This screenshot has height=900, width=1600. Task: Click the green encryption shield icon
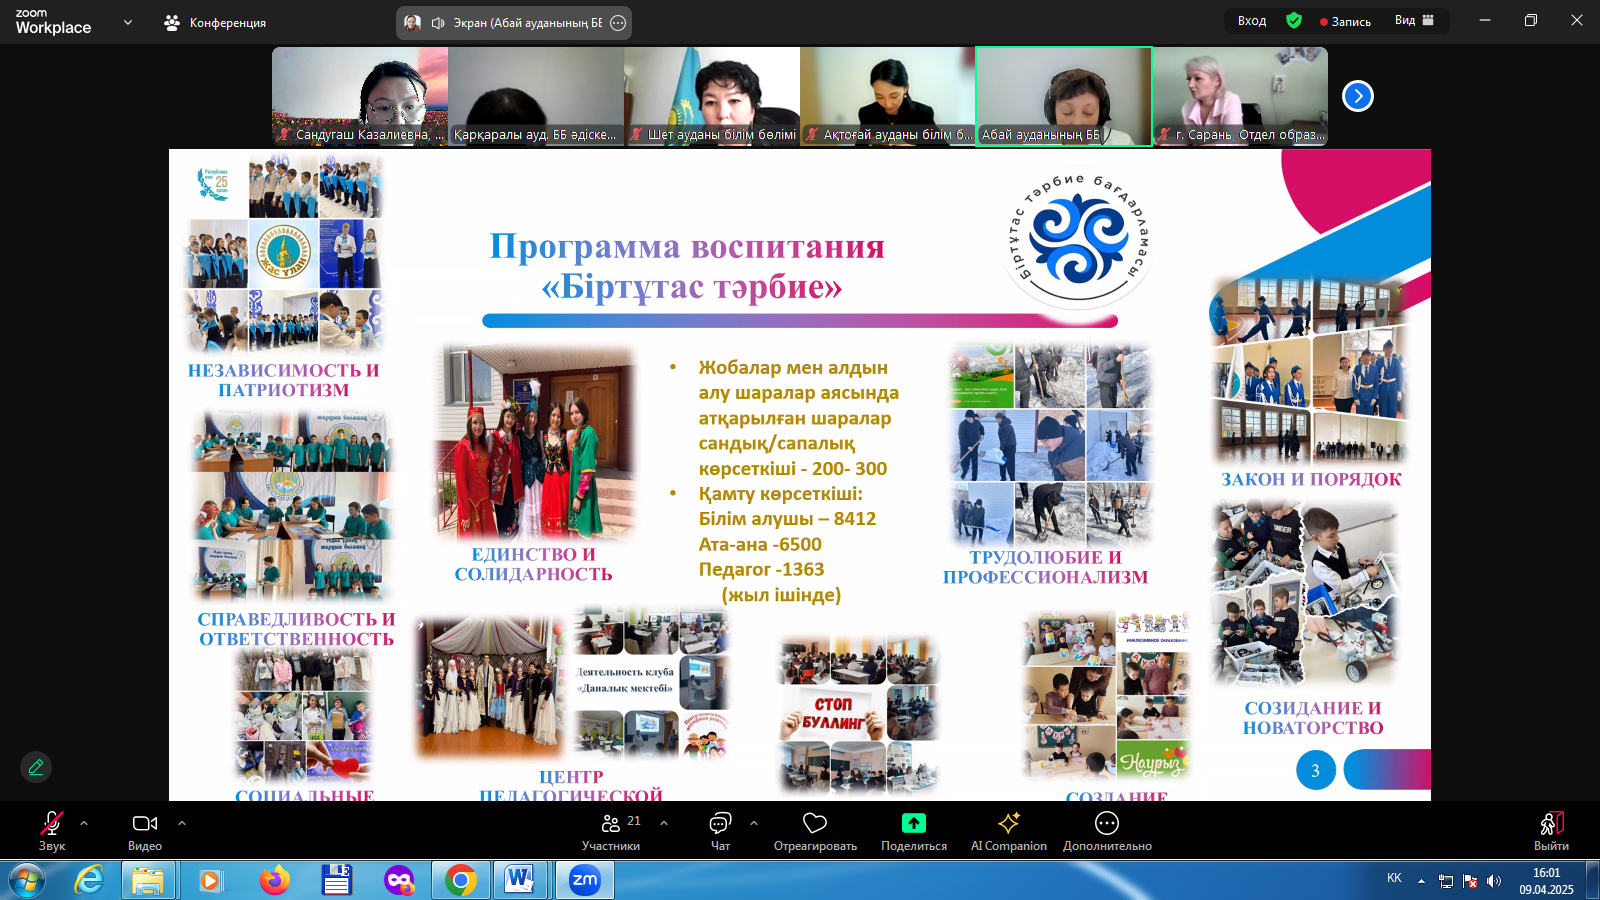coord(1294,21)
